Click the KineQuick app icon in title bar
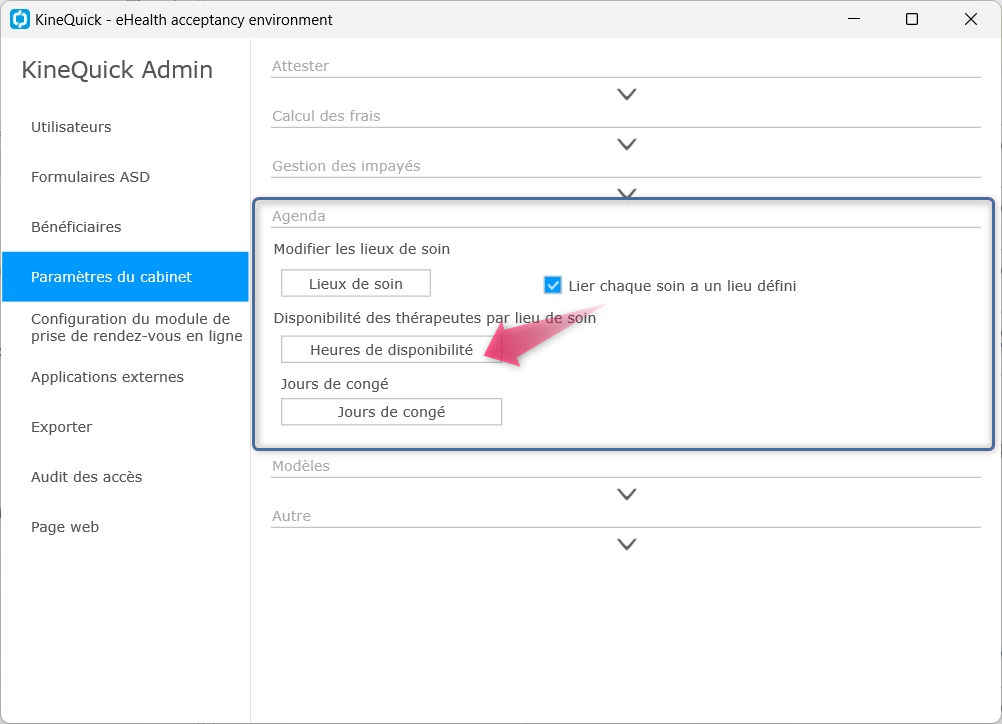The width and height of the screenshot is (1002, 724). pyautogui.click(x=20, y=19)
